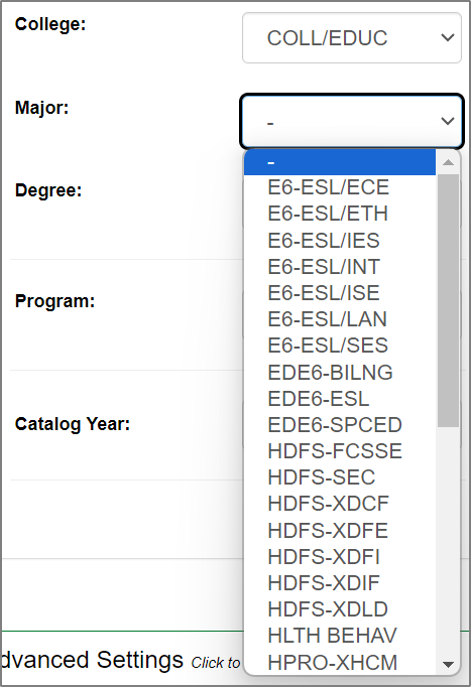Pick E6-ESL/LAN in the dropdown list
The image size is (472, 688).
[x=340, y=319]
